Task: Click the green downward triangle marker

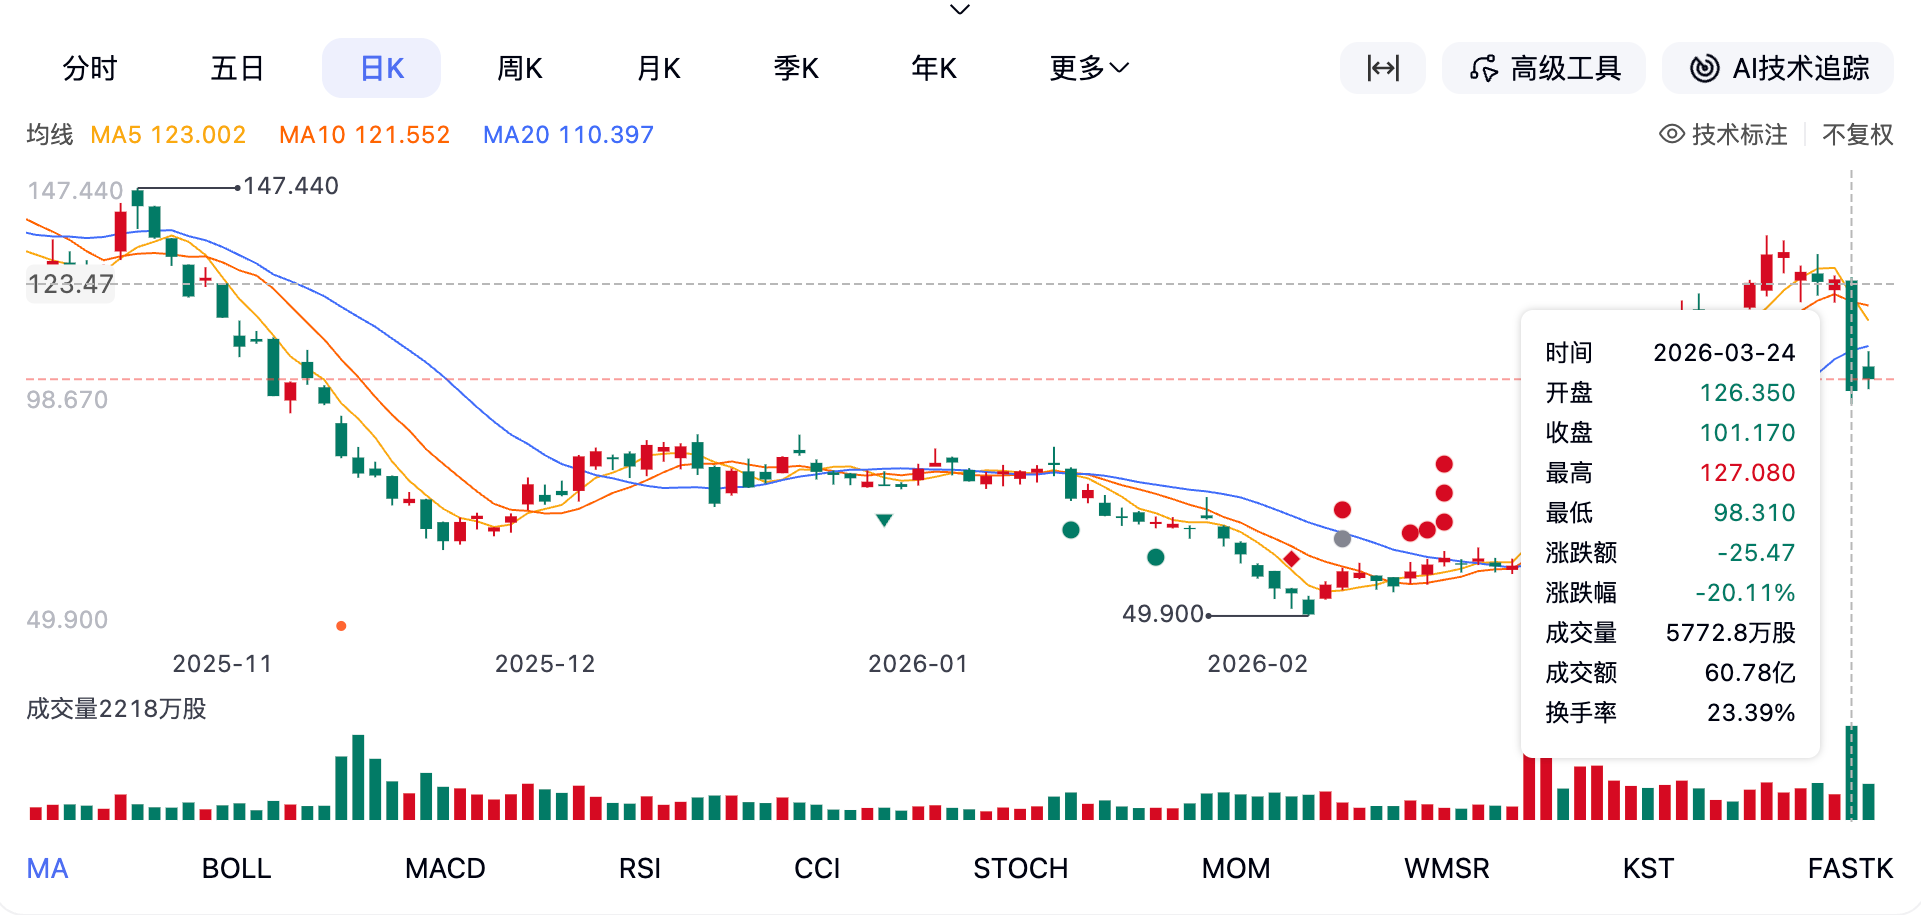Action: pyautogui.click(x=884, y=520)
